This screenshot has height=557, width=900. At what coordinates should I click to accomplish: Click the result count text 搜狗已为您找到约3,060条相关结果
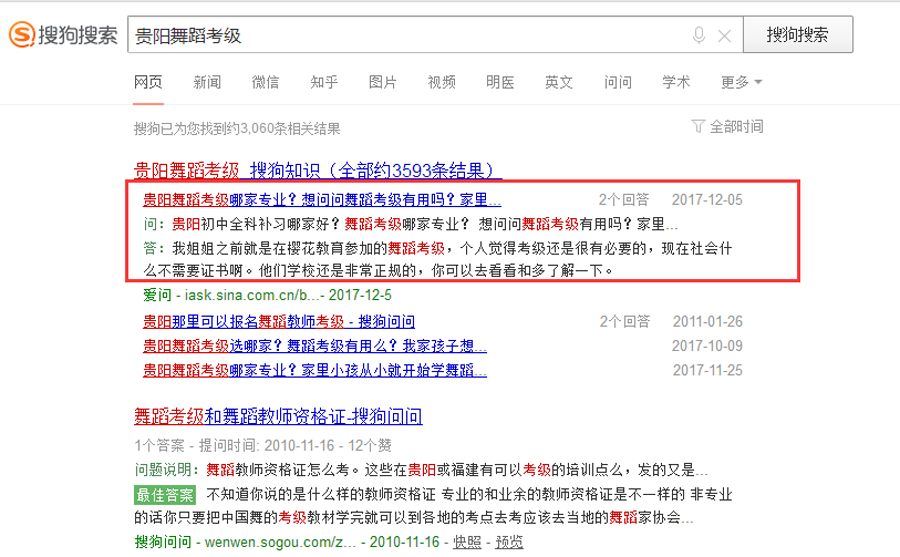[x=237, y=129]
